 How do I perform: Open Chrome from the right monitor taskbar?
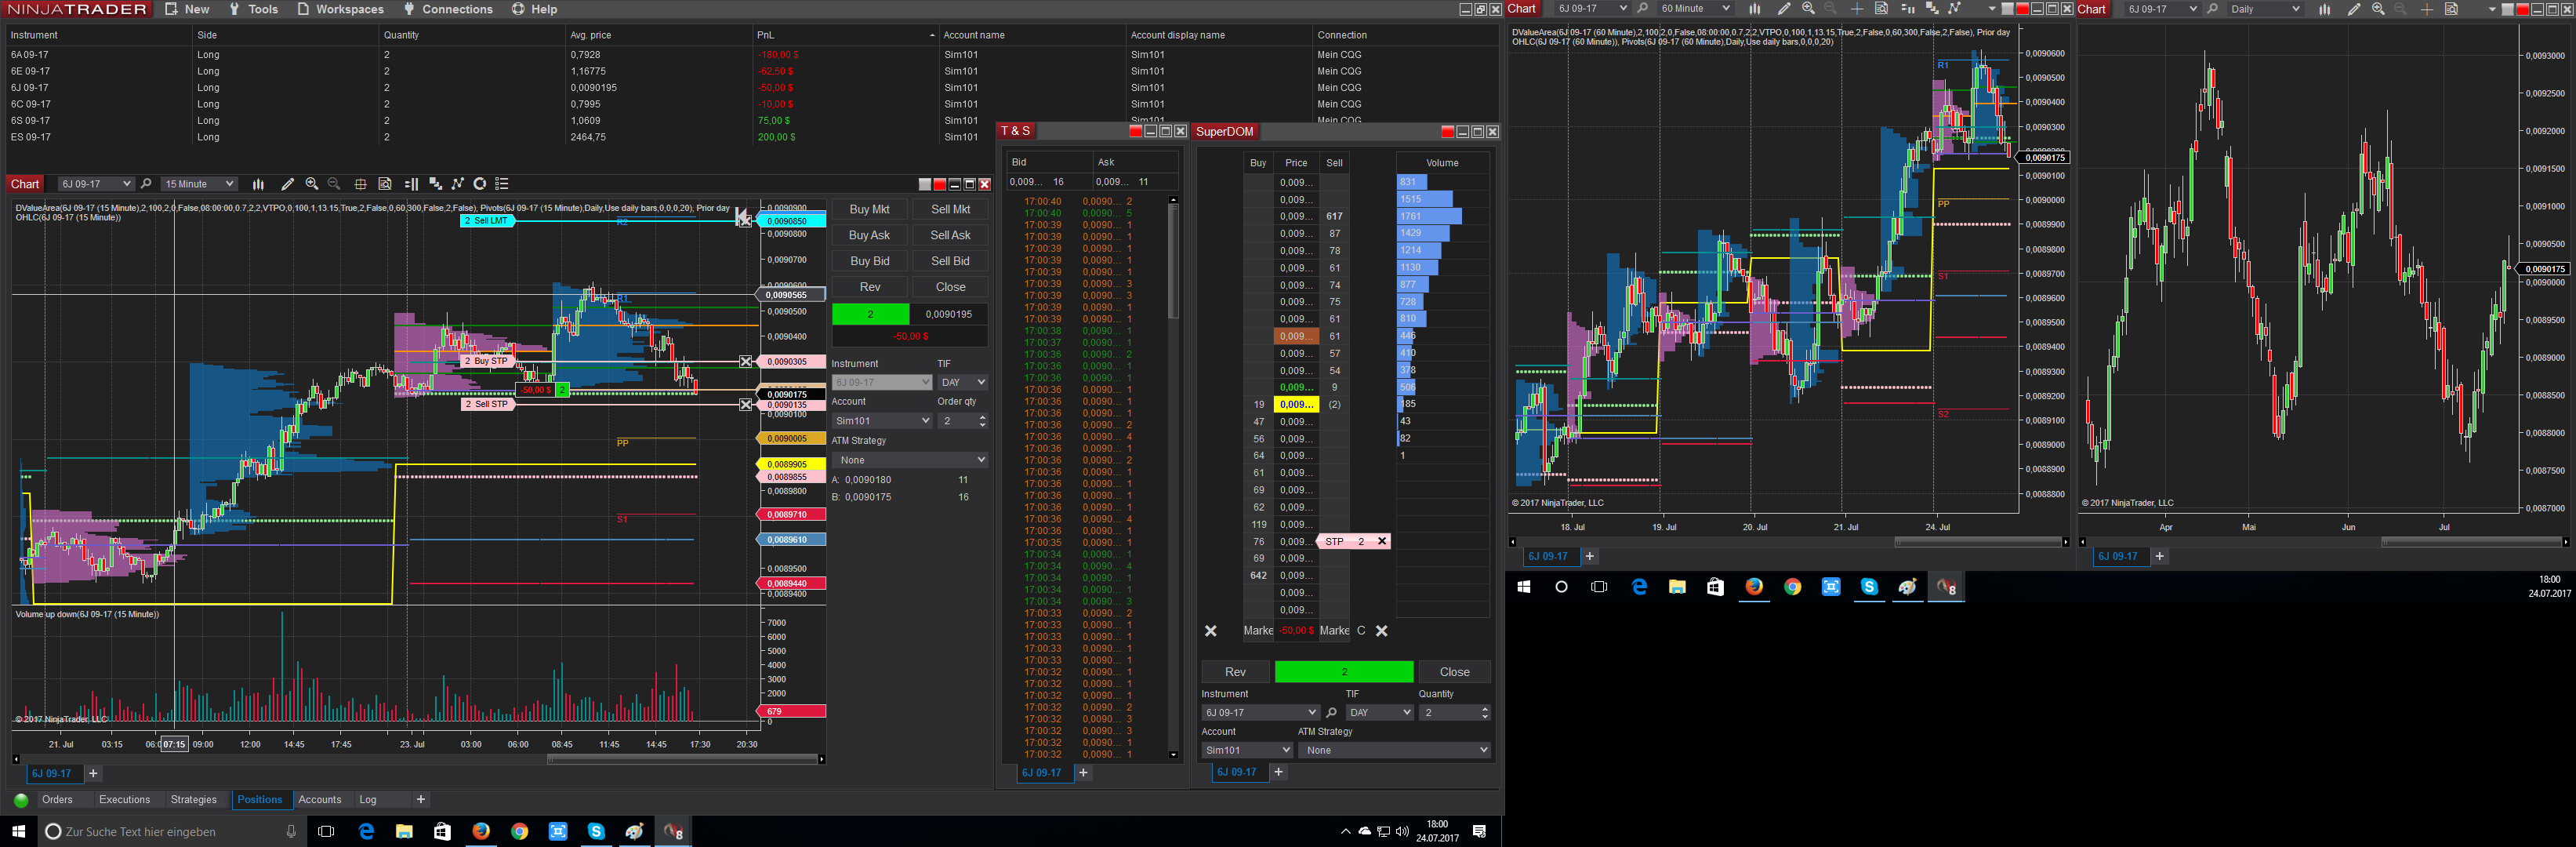1793,587
